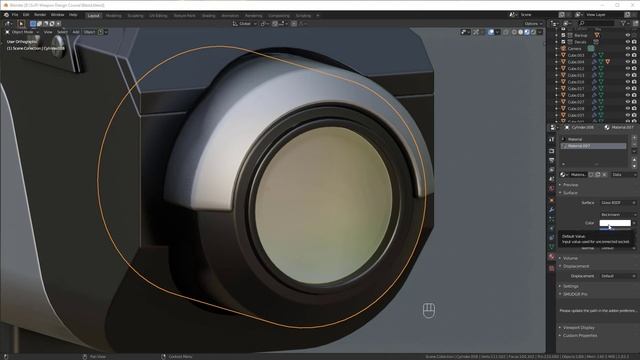Hide Cube.012 with its eye icon
The image size is (640, 360).
coord(628,69)
